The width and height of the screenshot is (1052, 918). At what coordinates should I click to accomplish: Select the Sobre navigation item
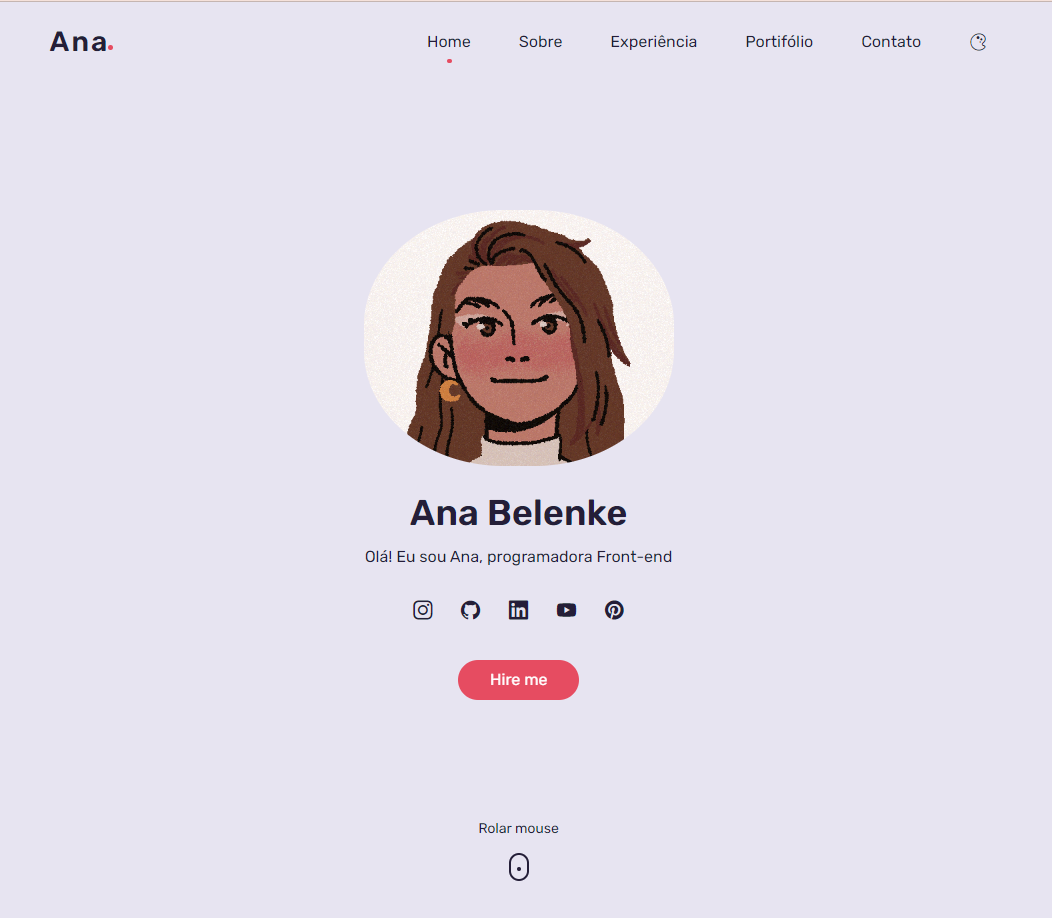click(x=540, y=41)
